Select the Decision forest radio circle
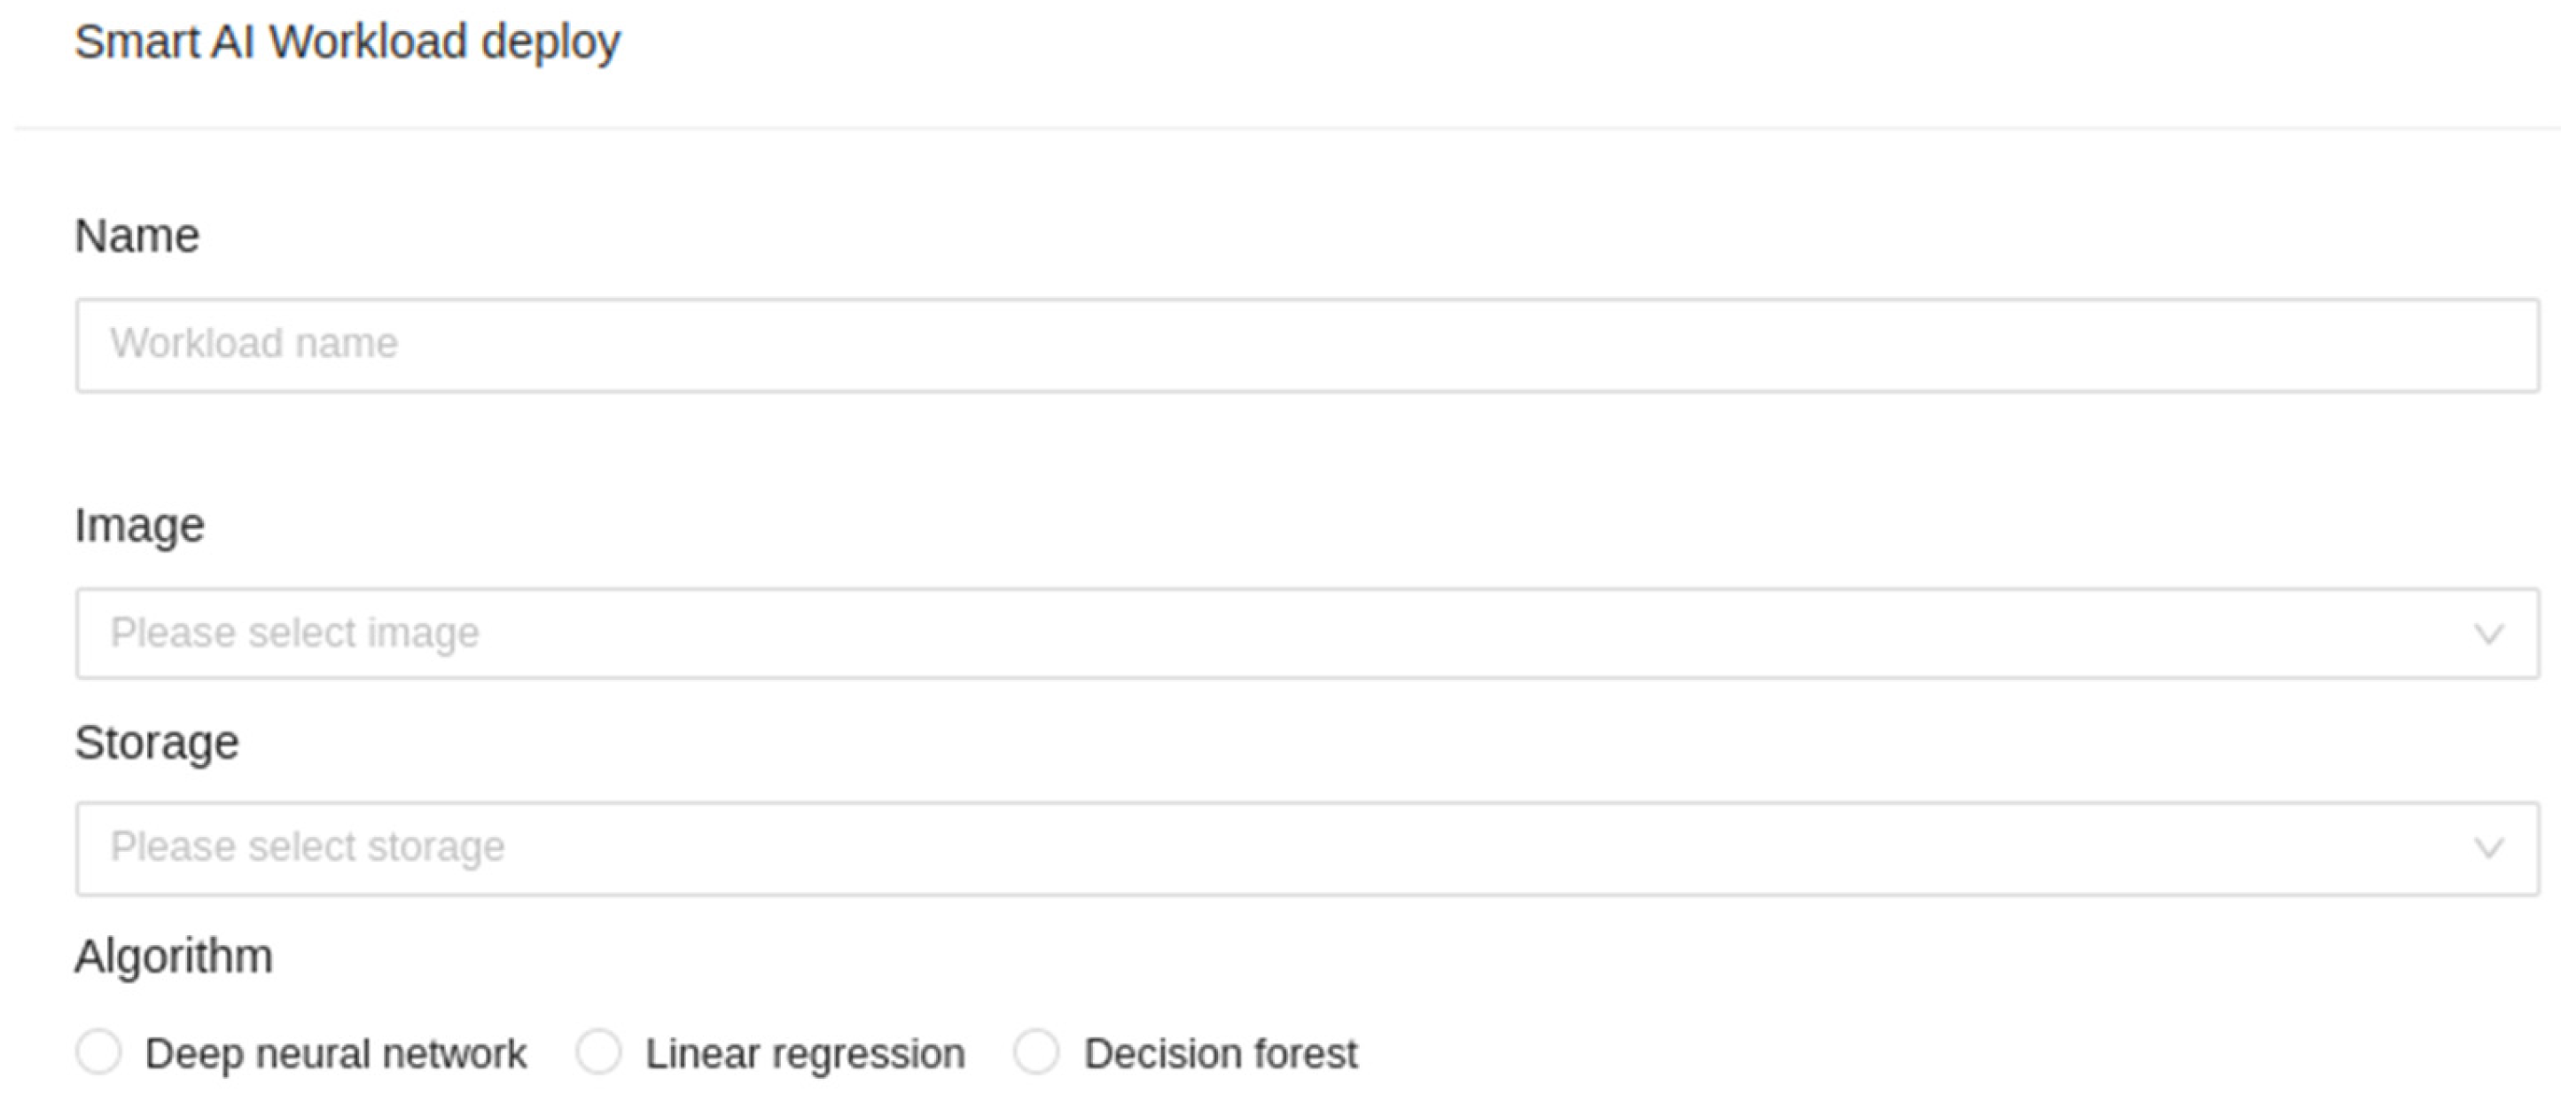 point(1036,1053)
